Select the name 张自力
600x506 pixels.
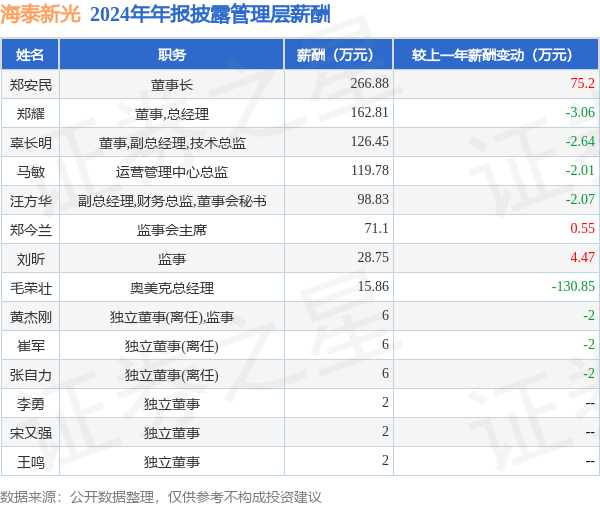click(x=30, y=375)
